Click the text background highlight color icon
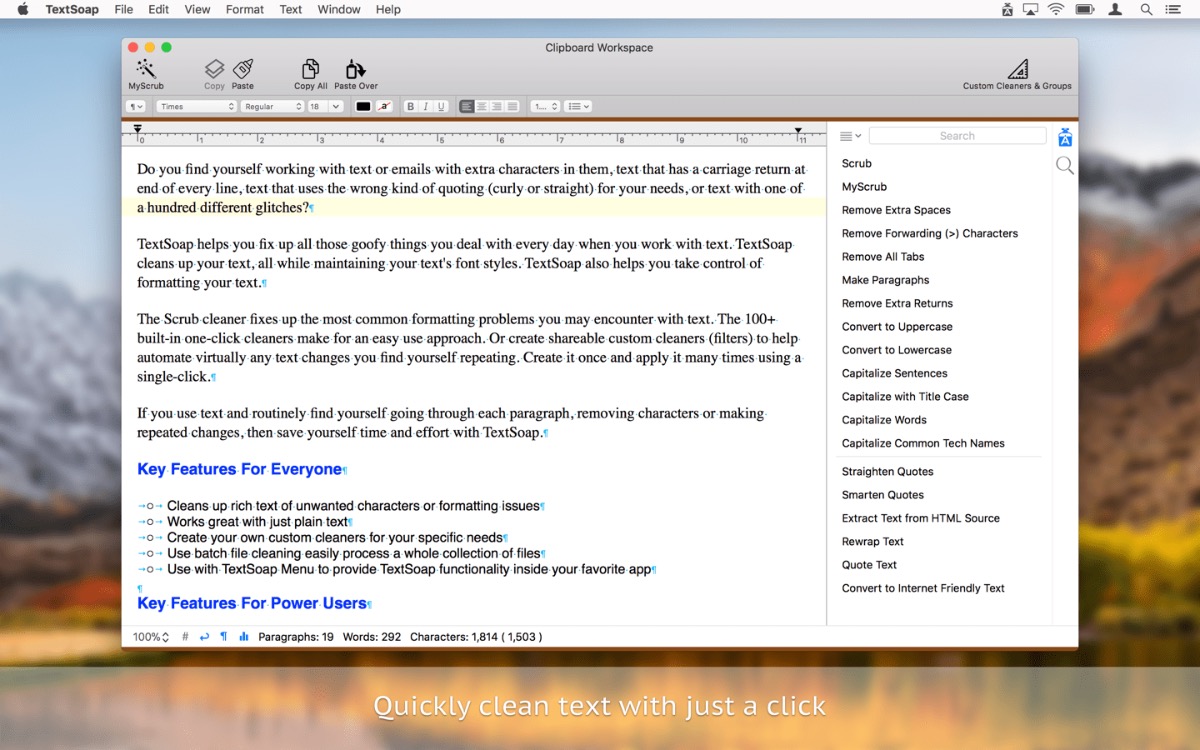 (x=384, y=106)
